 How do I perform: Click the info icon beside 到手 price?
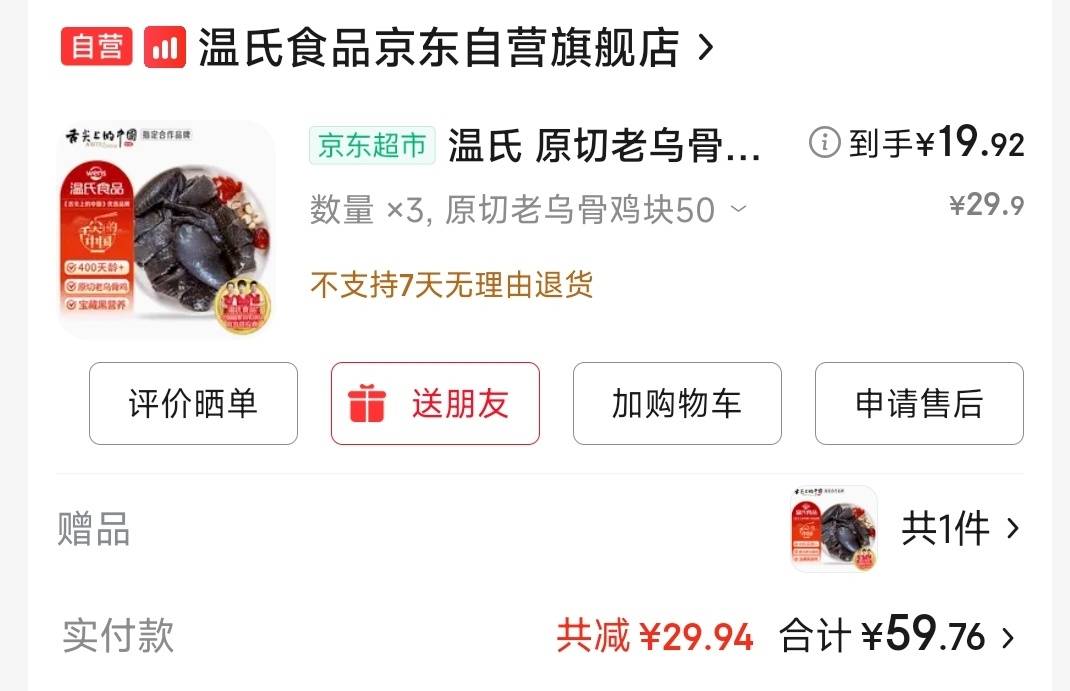[824, 143]
